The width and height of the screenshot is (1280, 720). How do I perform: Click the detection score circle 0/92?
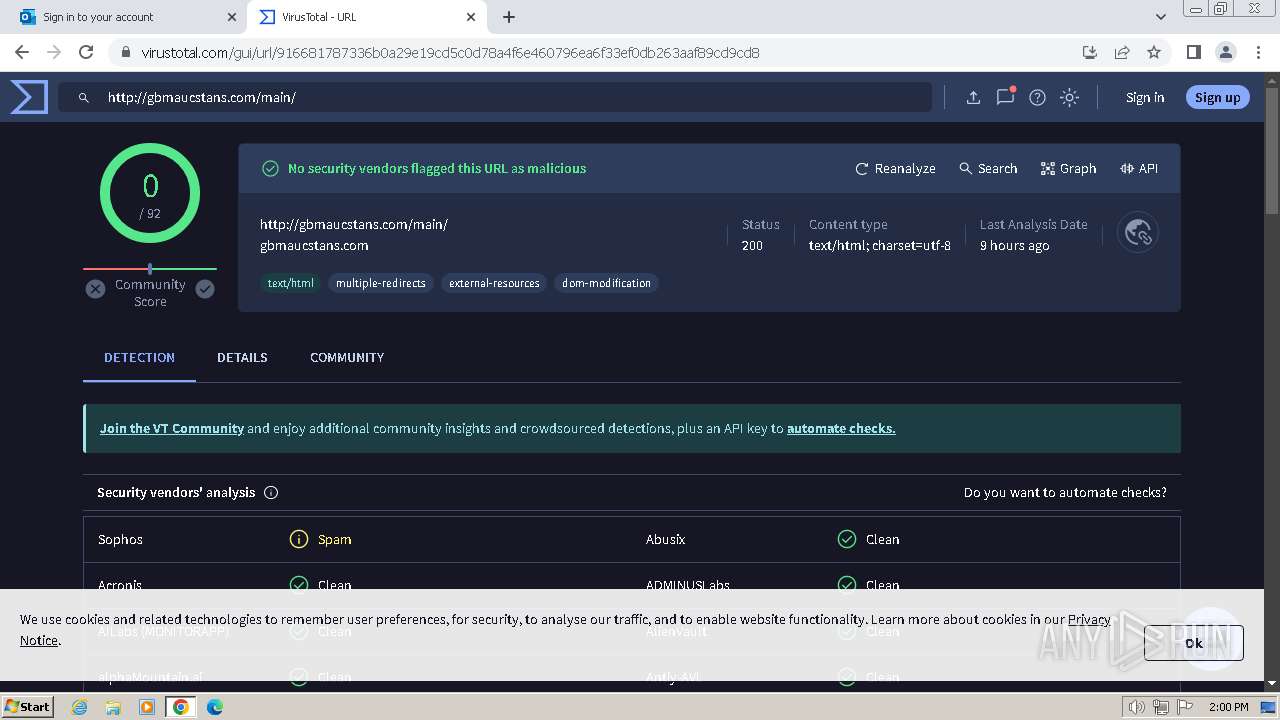click(x=150, y=193)
